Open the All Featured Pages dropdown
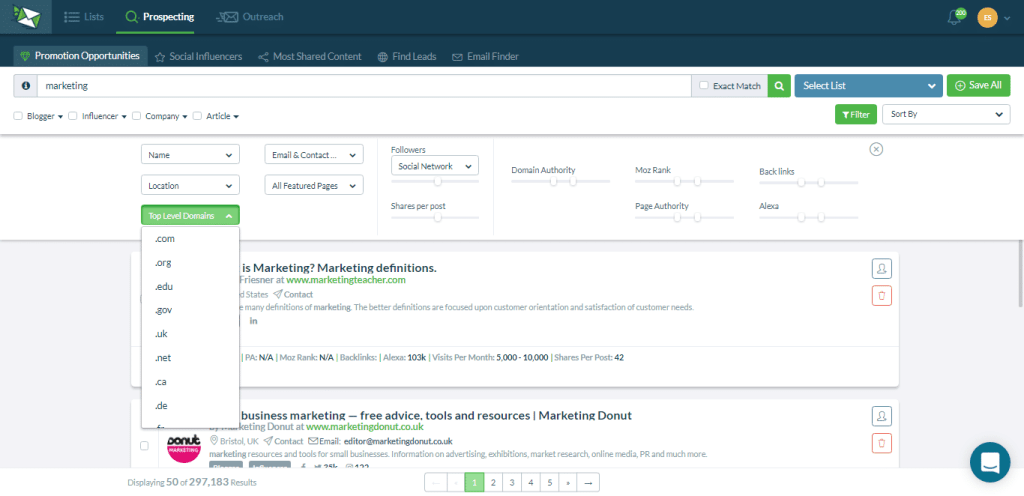The image size is (1024, 496). click(313, 185)
